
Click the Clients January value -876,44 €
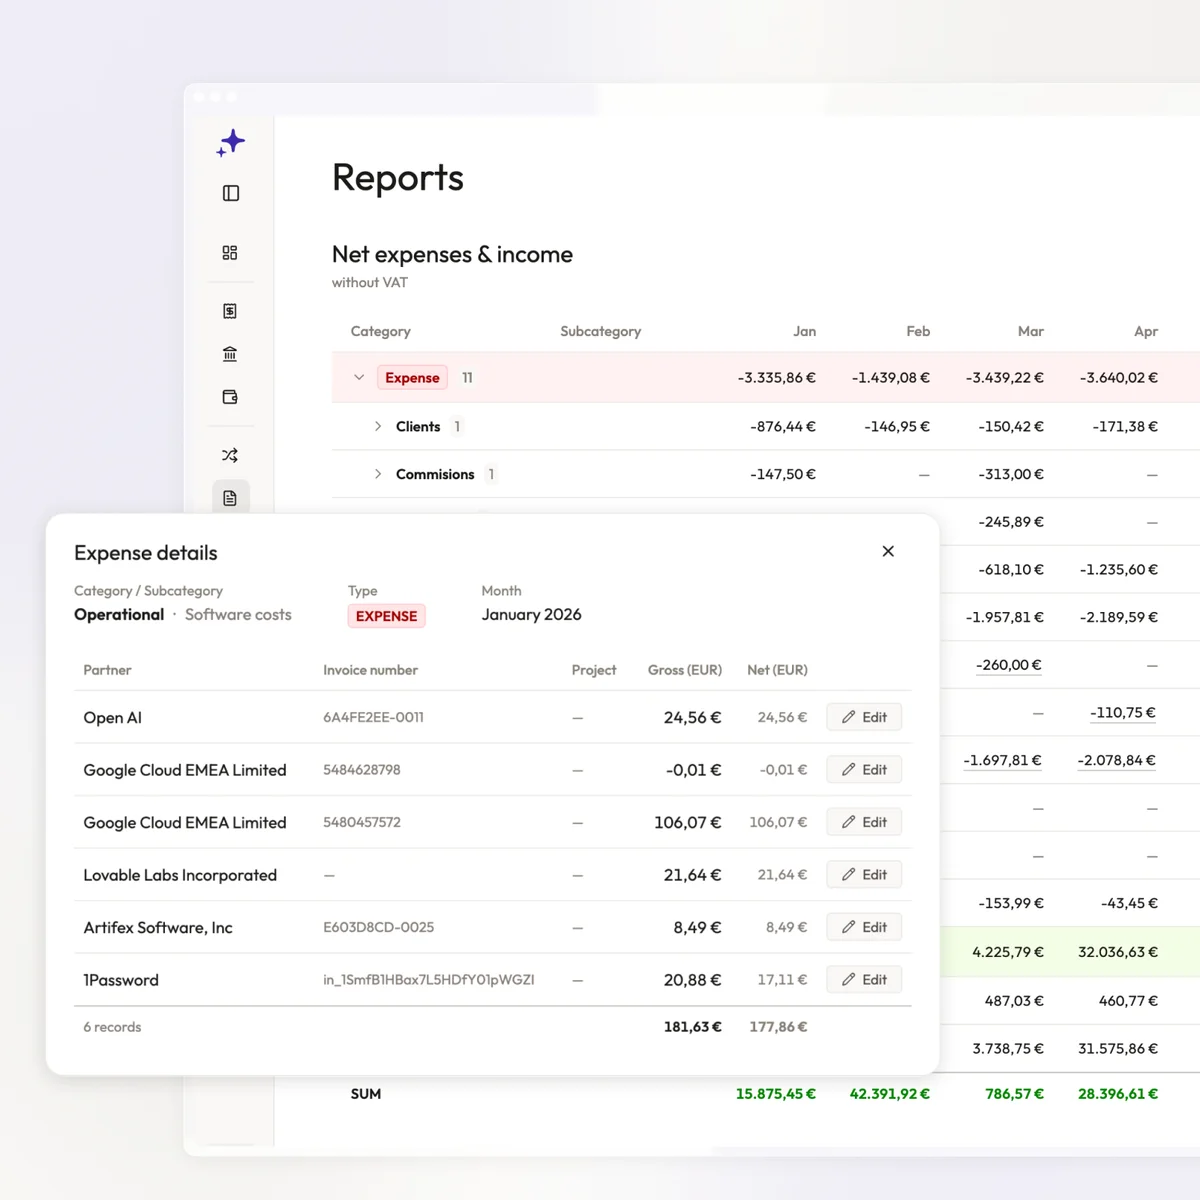pos(782,427)
